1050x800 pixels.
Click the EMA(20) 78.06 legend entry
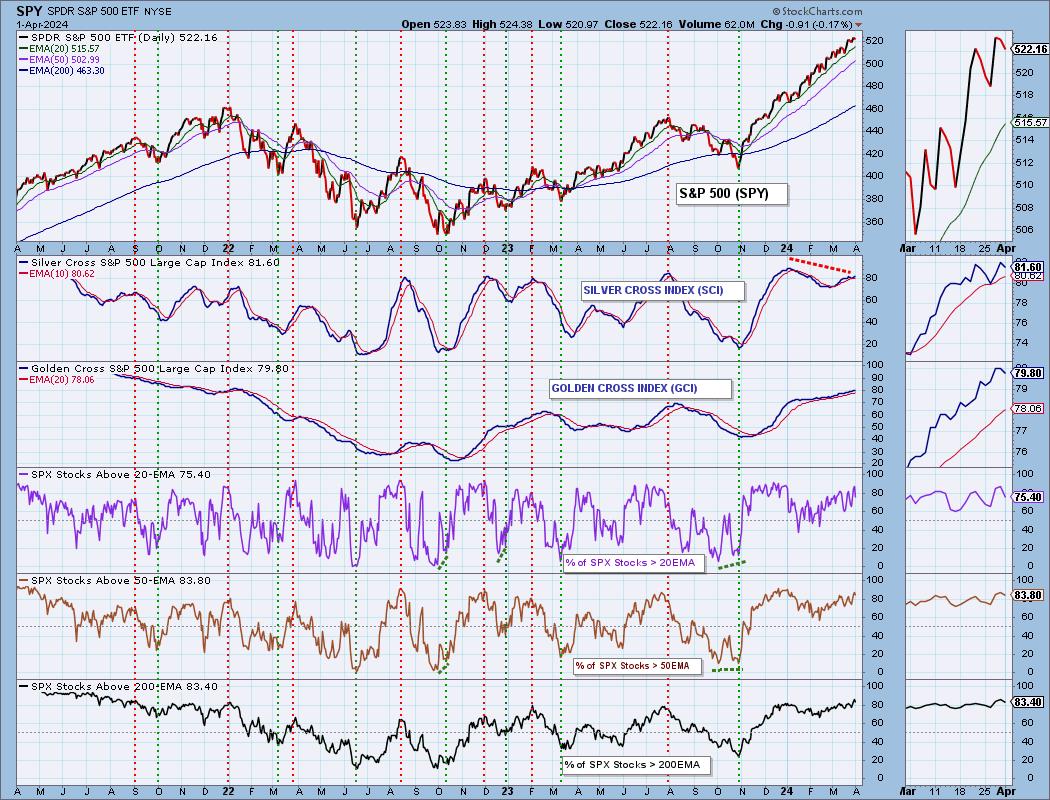[x=57, y=380]
